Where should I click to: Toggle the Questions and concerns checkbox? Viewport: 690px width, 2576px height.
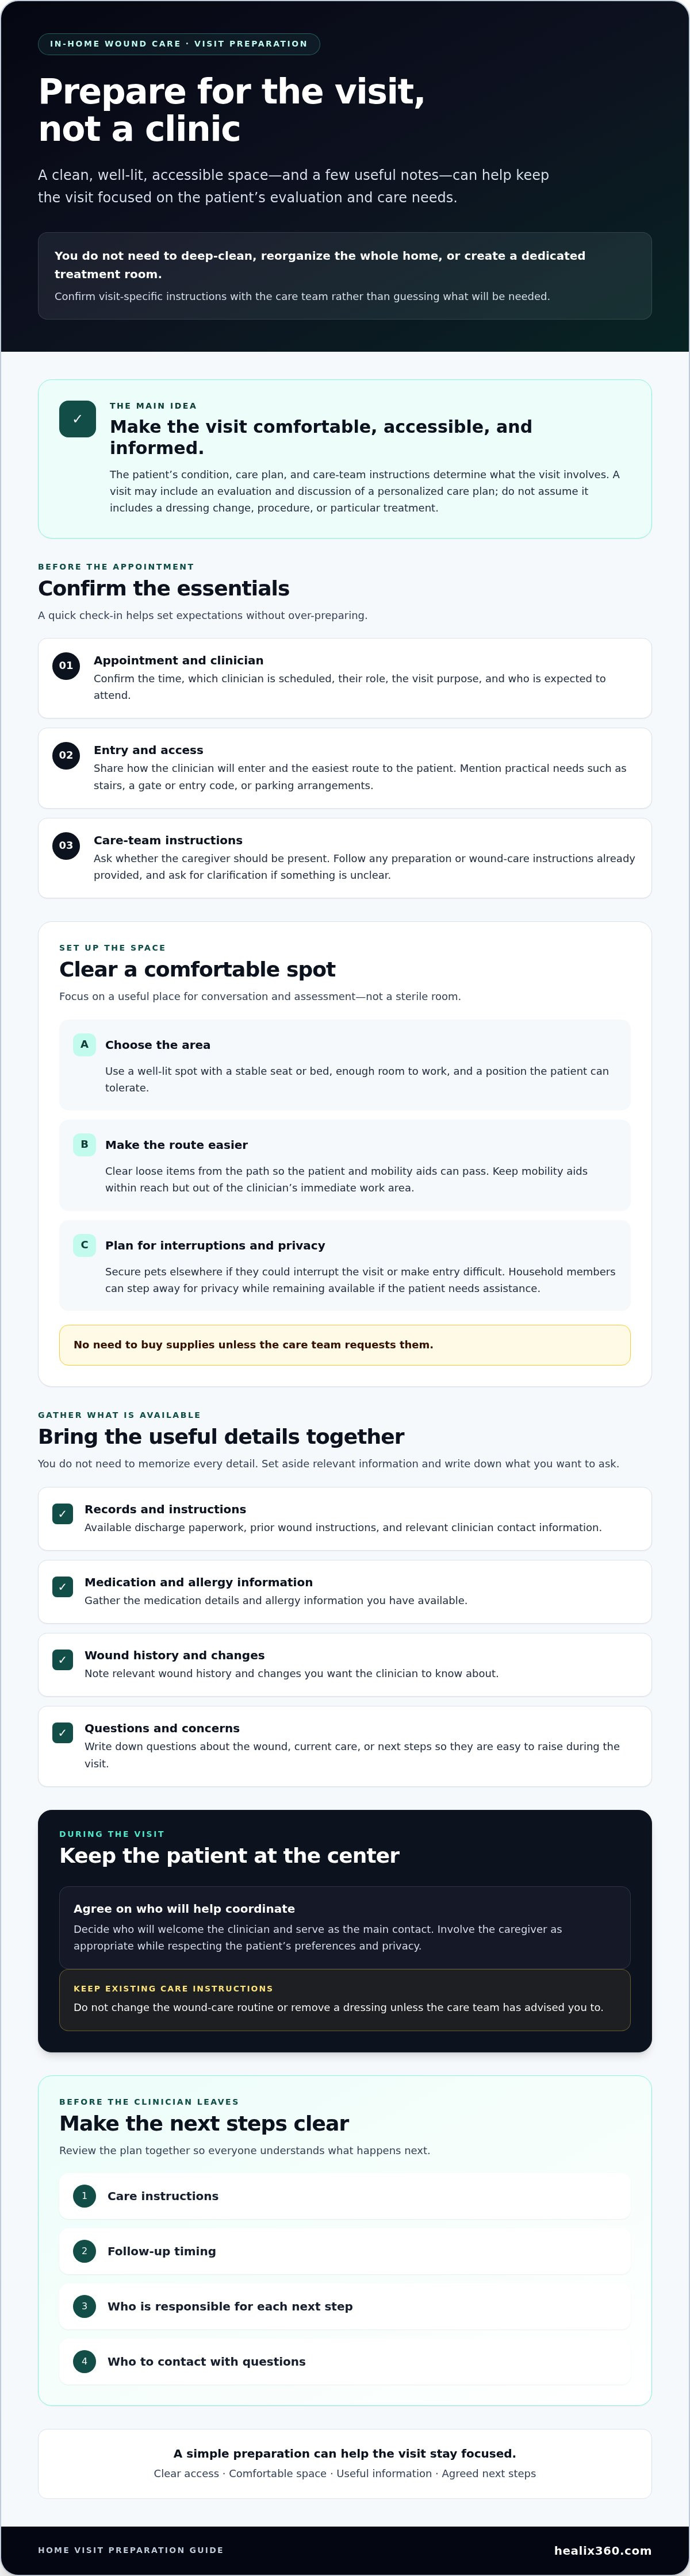point(62,1733)
